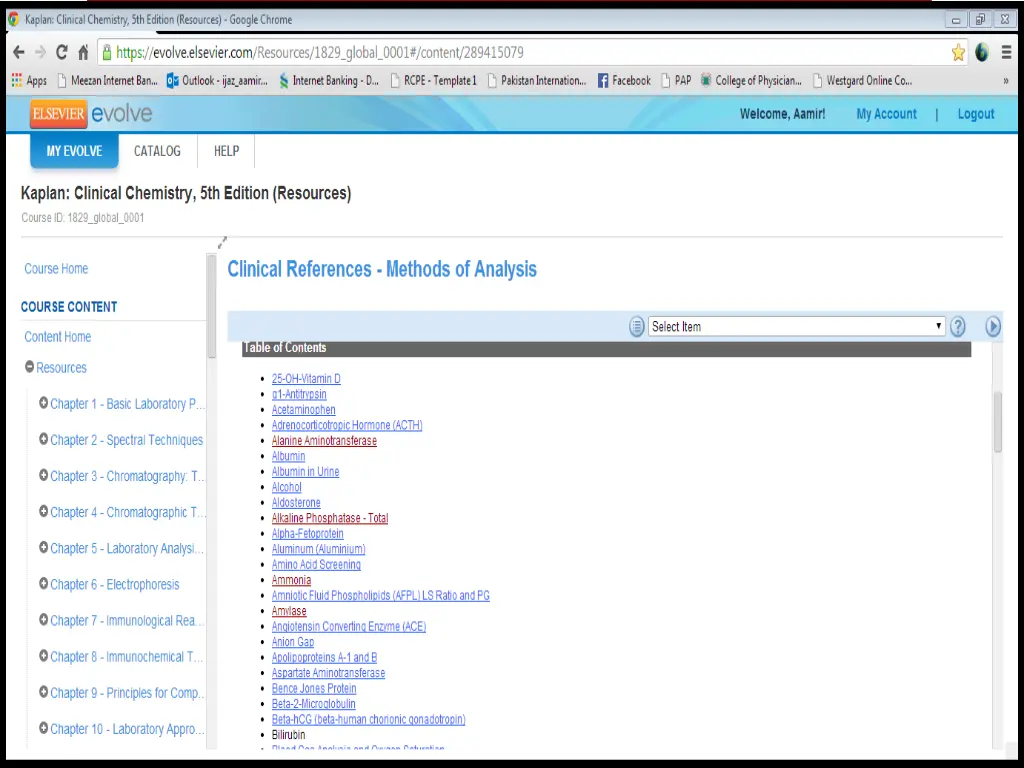The width and height of the screenshot is (1024, 768).
Task: Open the HELP tab
Action: click(227, 151)
